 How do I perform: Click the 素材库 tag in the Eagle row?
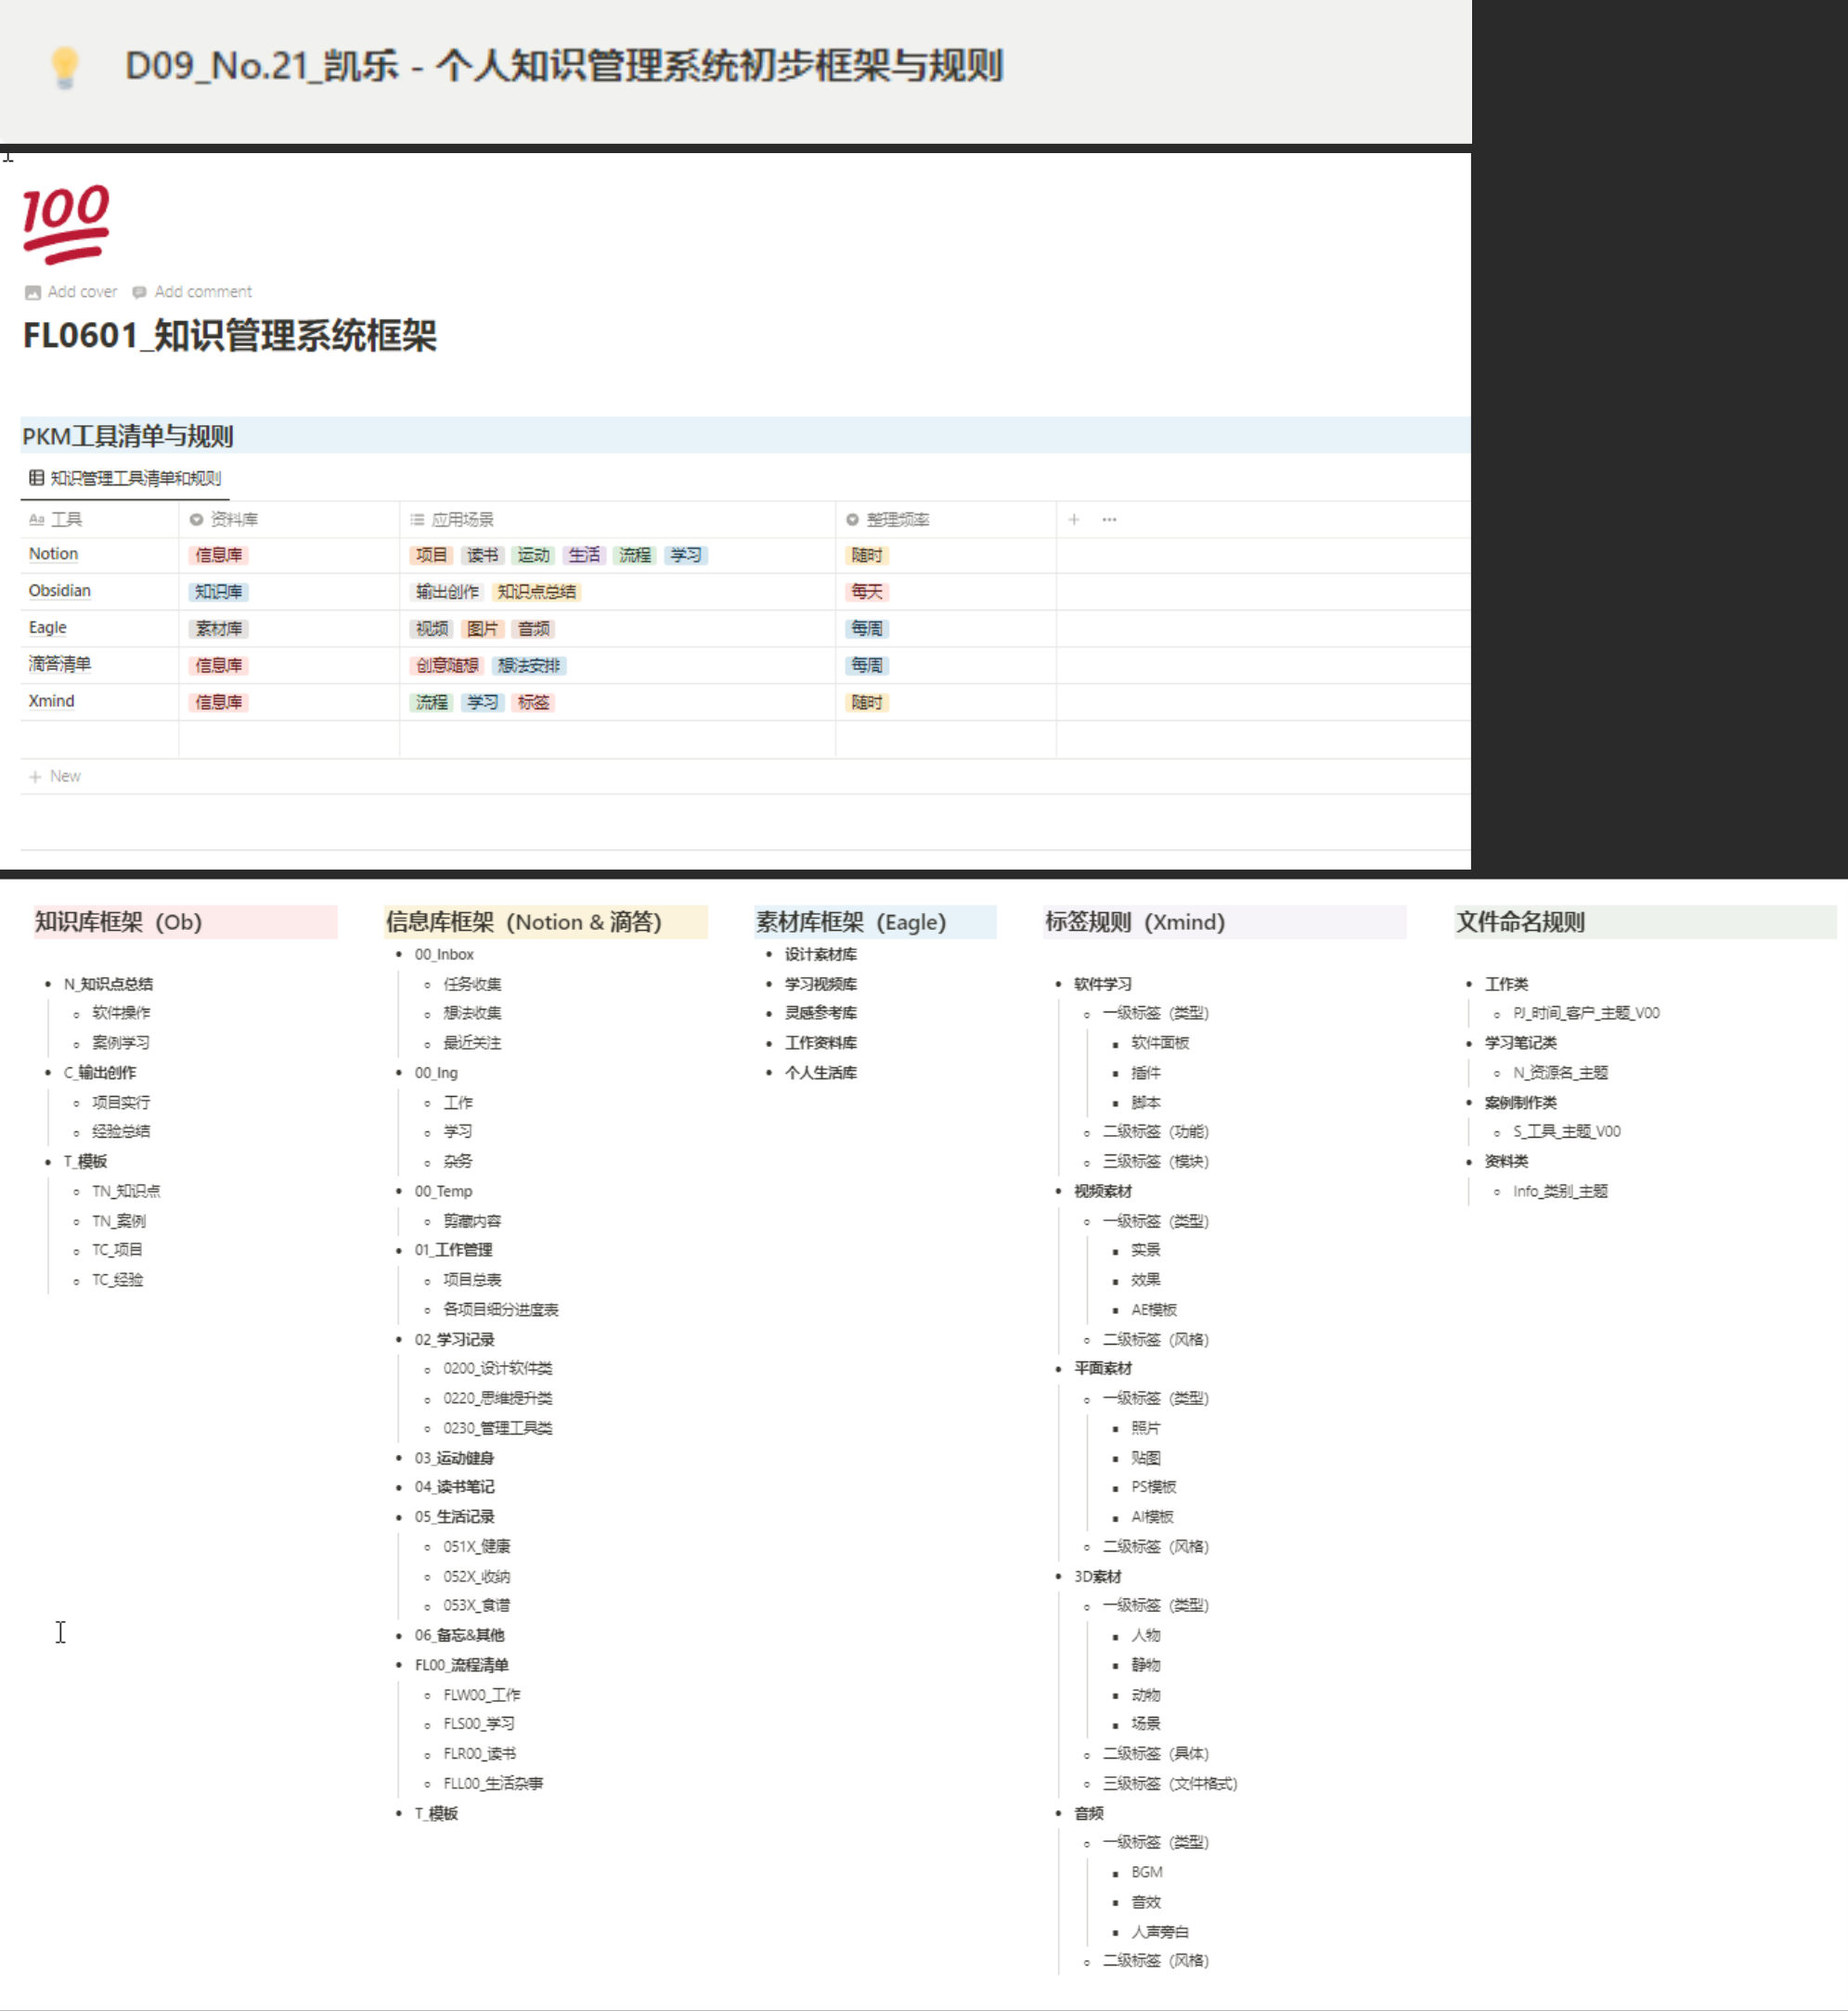[x=219, y=629]
